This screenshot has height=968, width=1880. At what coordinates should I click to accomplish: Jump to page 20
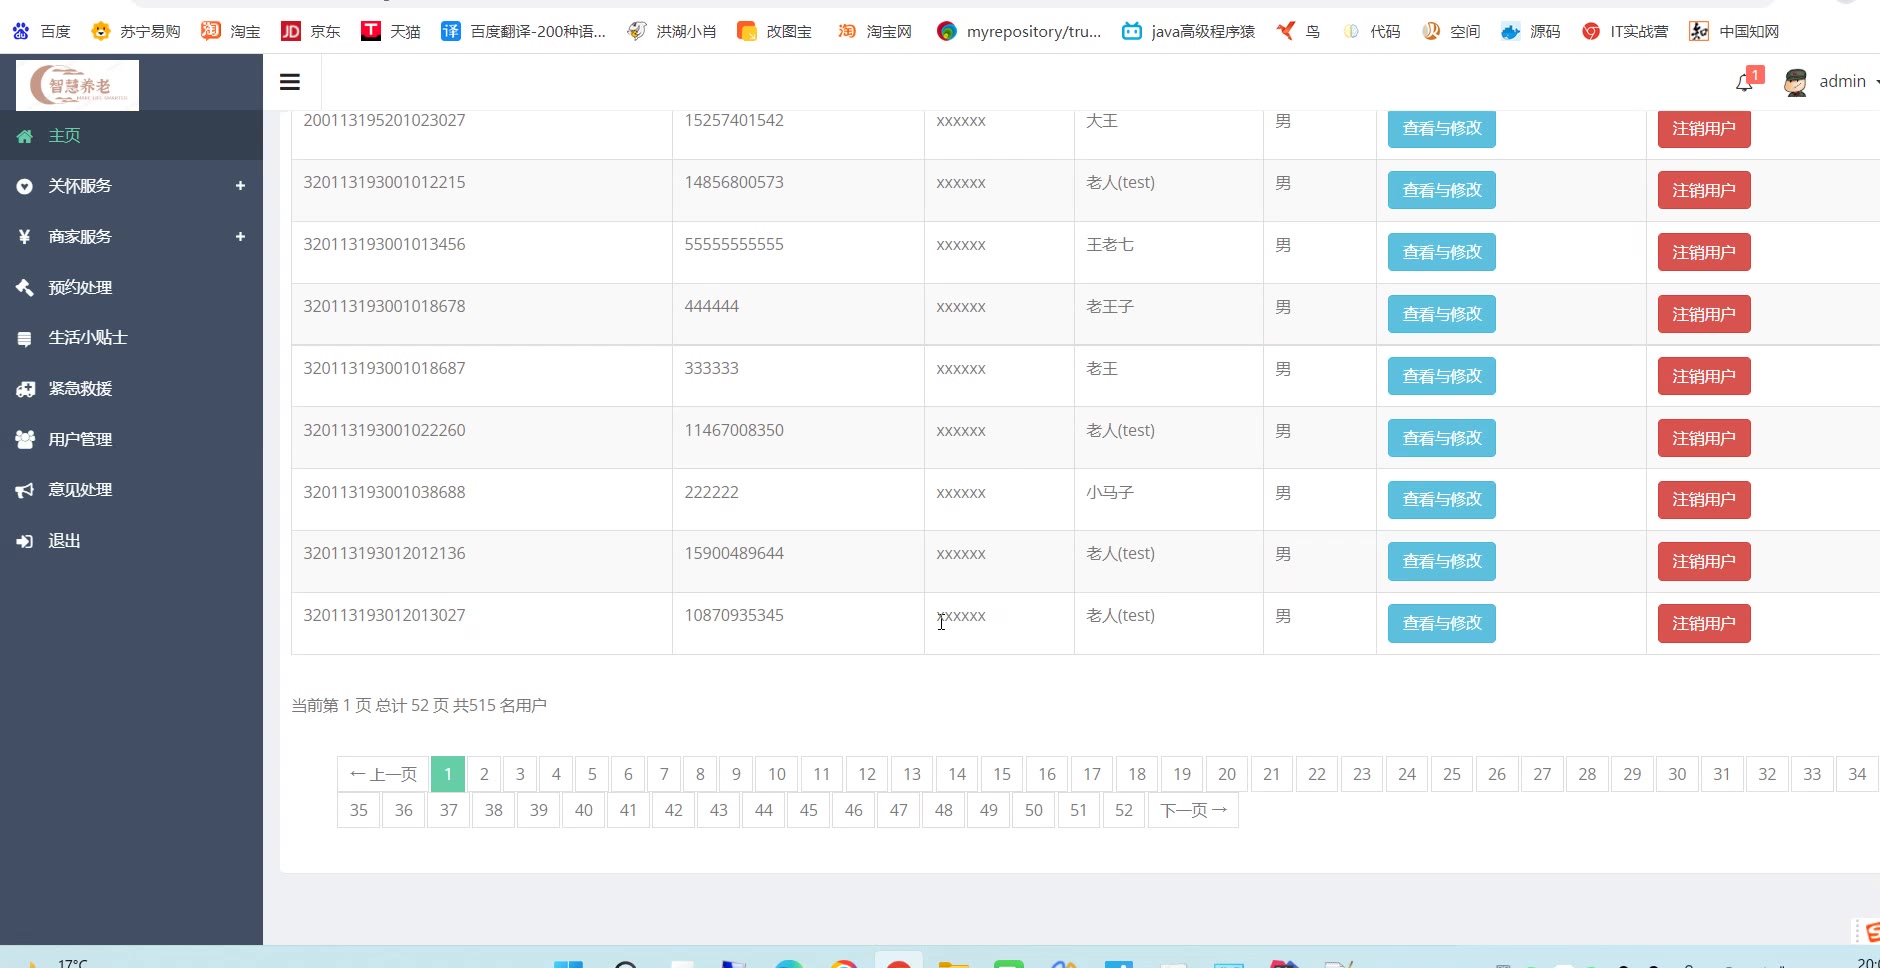pyautogui.click(x=1227, y=774)
